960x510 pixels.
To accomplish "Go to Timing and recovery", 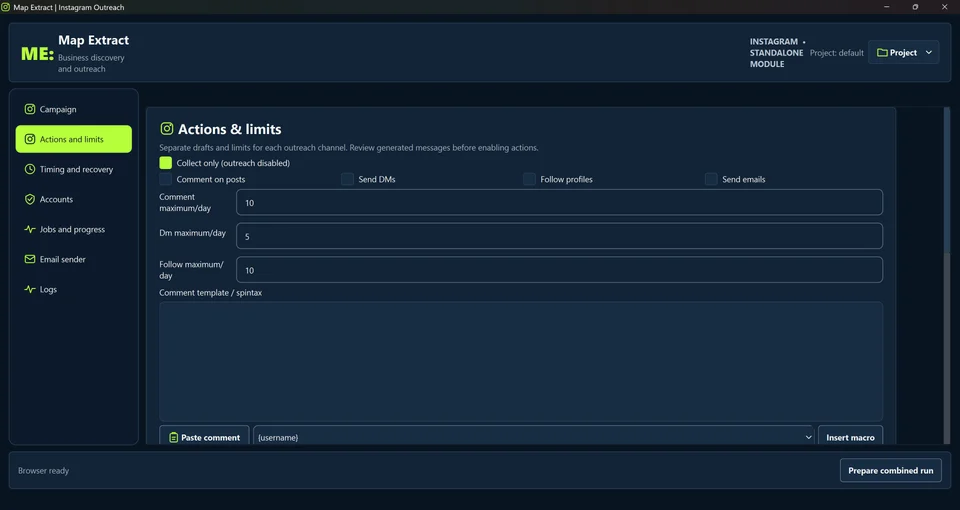I will click(x=73, y=169).
